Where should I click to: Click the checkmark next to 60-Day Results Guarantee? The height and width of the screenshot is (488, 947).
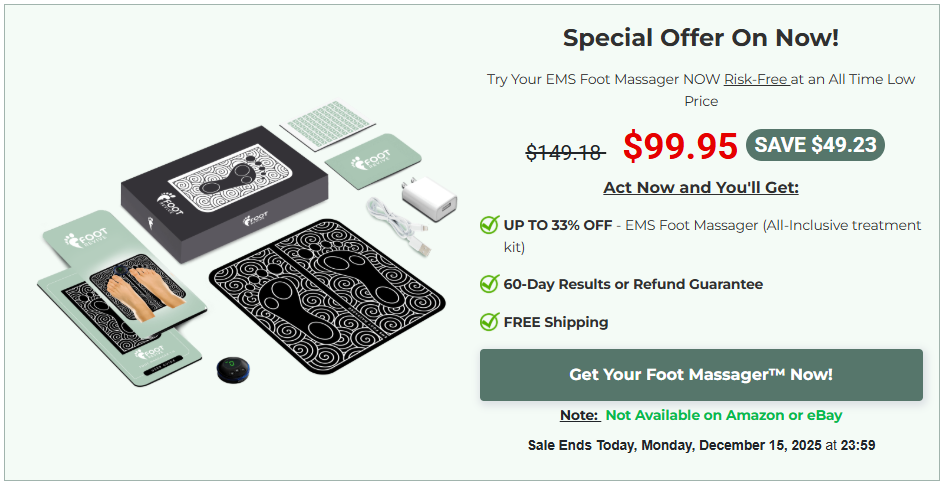coord(489,284)
